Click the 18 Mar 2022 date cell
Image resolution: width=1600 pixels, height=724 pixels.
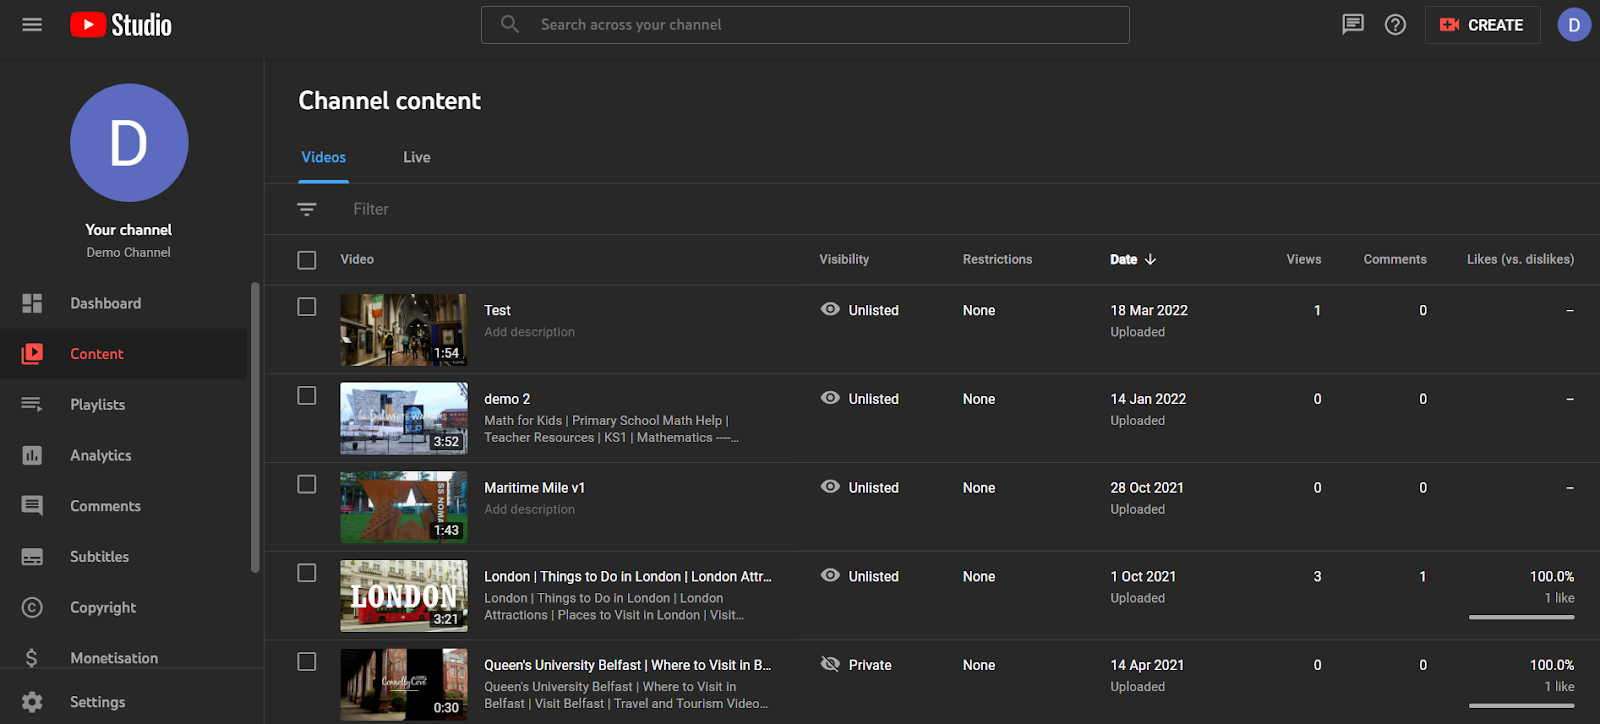[1149, 310]
